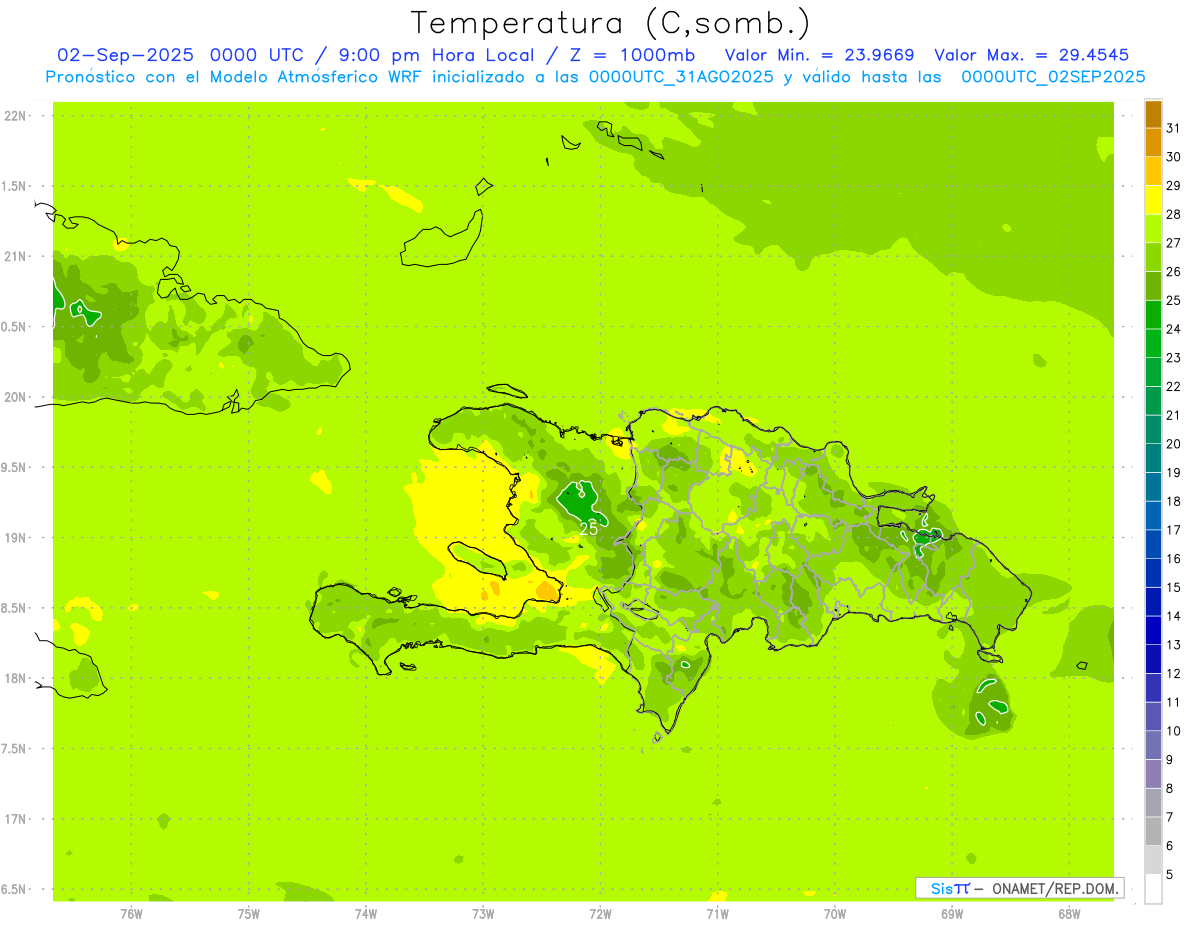The image size is (1200, 927).
Task: Click the legend value label '24'
Action: (1174, 329)
